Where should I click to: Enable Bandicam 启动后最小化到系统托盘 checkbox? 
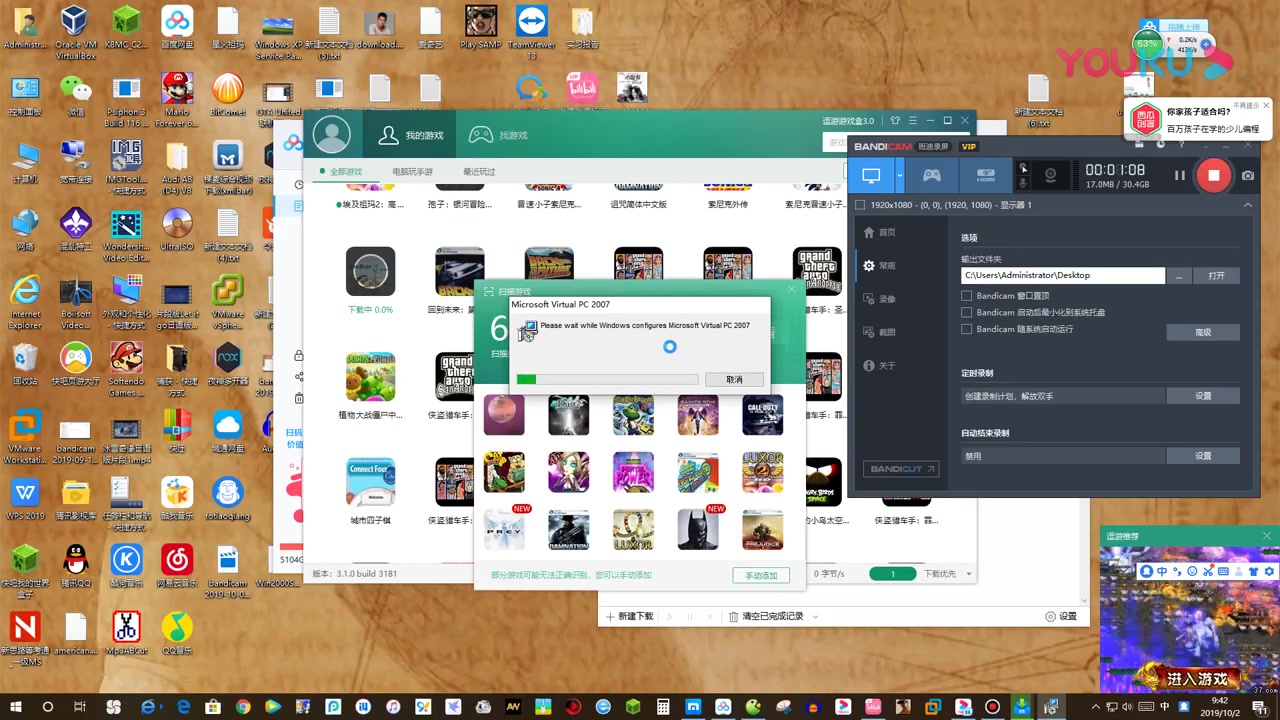point(967,313)
